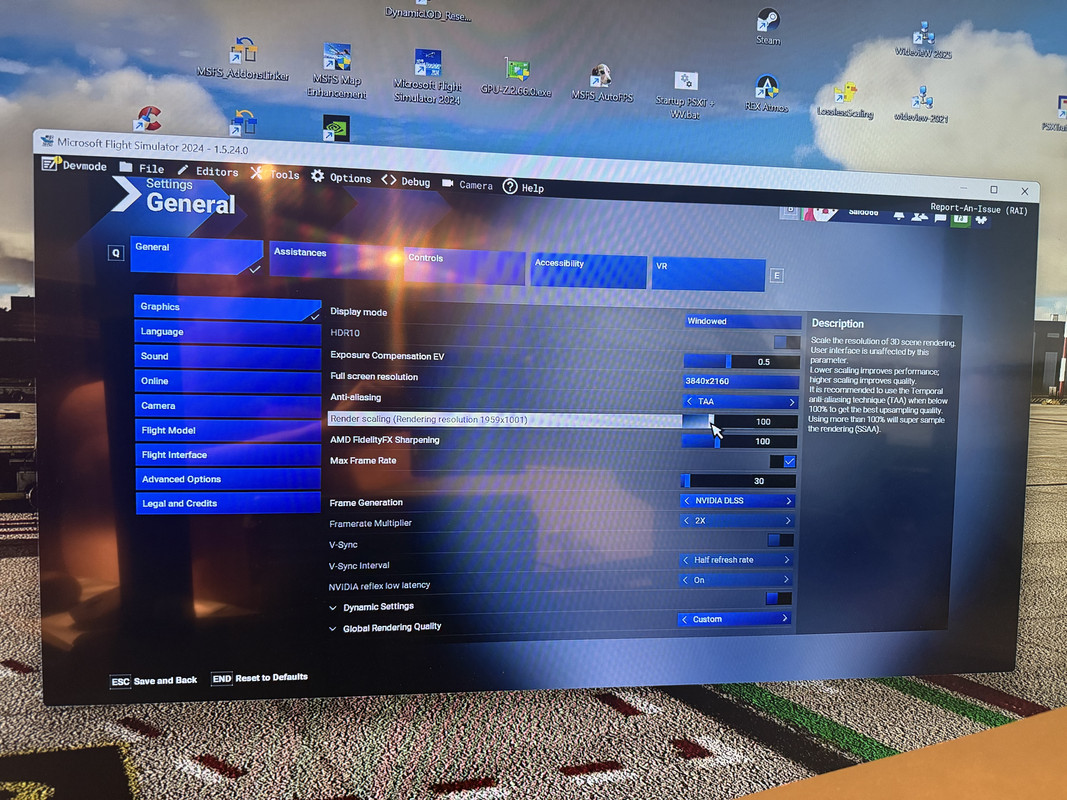
Task: Toggle the HDR10 switch
Action: click(787, 341)
